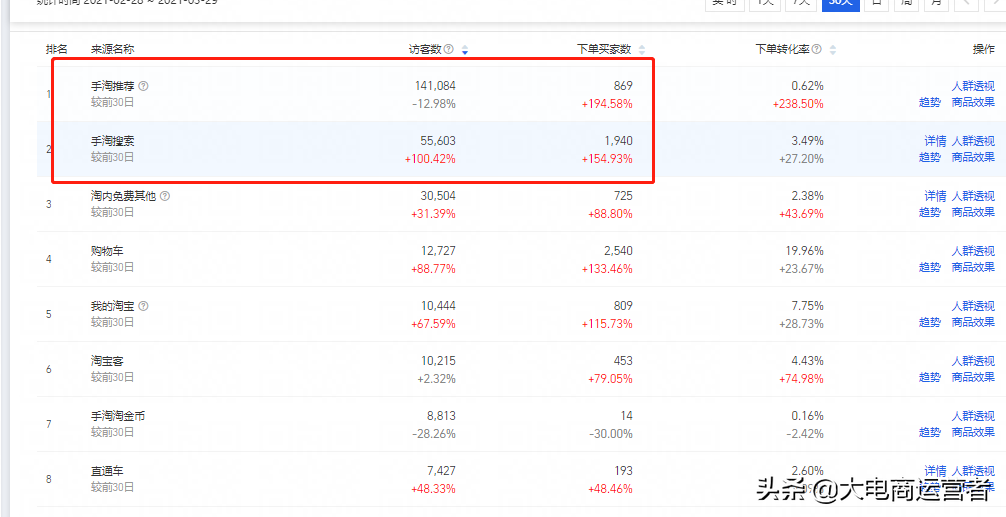Click the 排名 column header

coord(56,49)
